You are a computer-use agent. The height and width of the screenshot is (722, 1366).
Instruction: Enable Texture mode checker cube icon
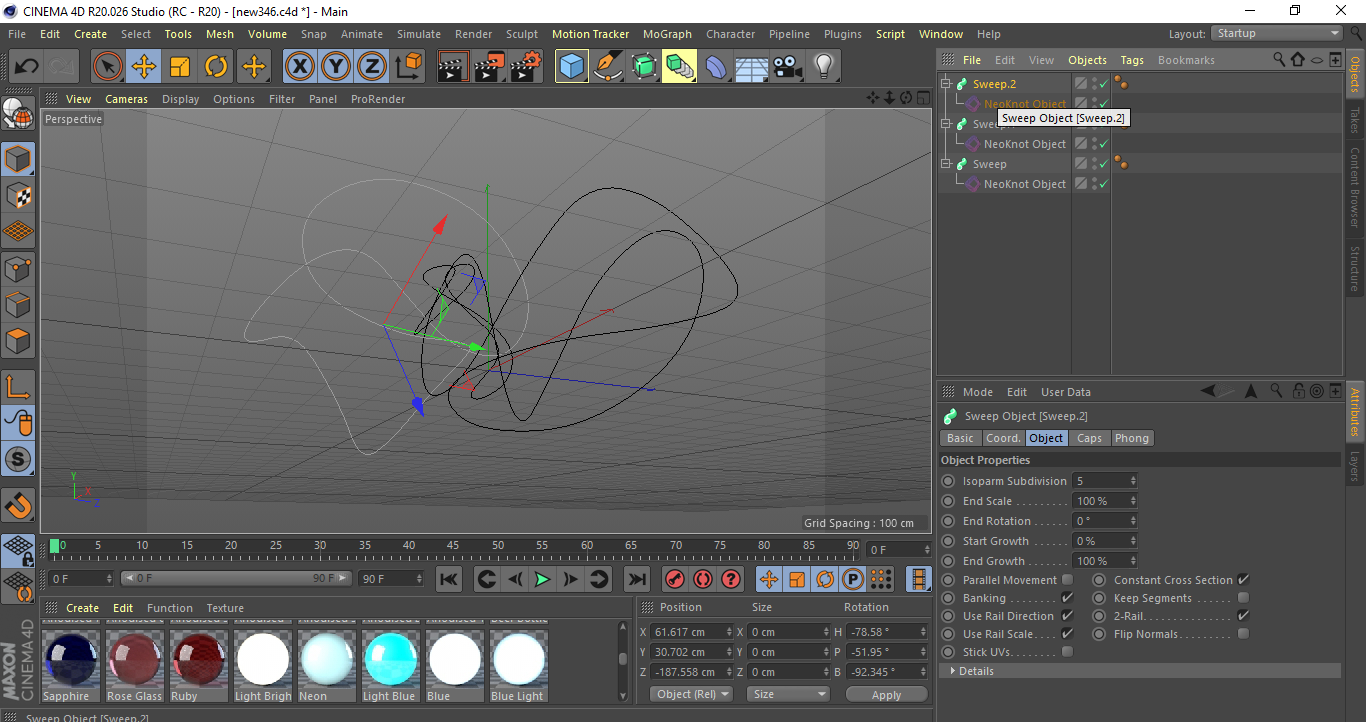point(18,195)
